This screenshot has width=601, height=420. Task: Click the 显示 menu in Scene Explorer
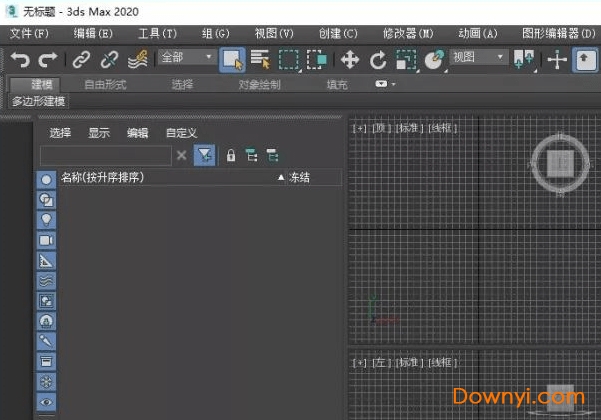point(99,133)
